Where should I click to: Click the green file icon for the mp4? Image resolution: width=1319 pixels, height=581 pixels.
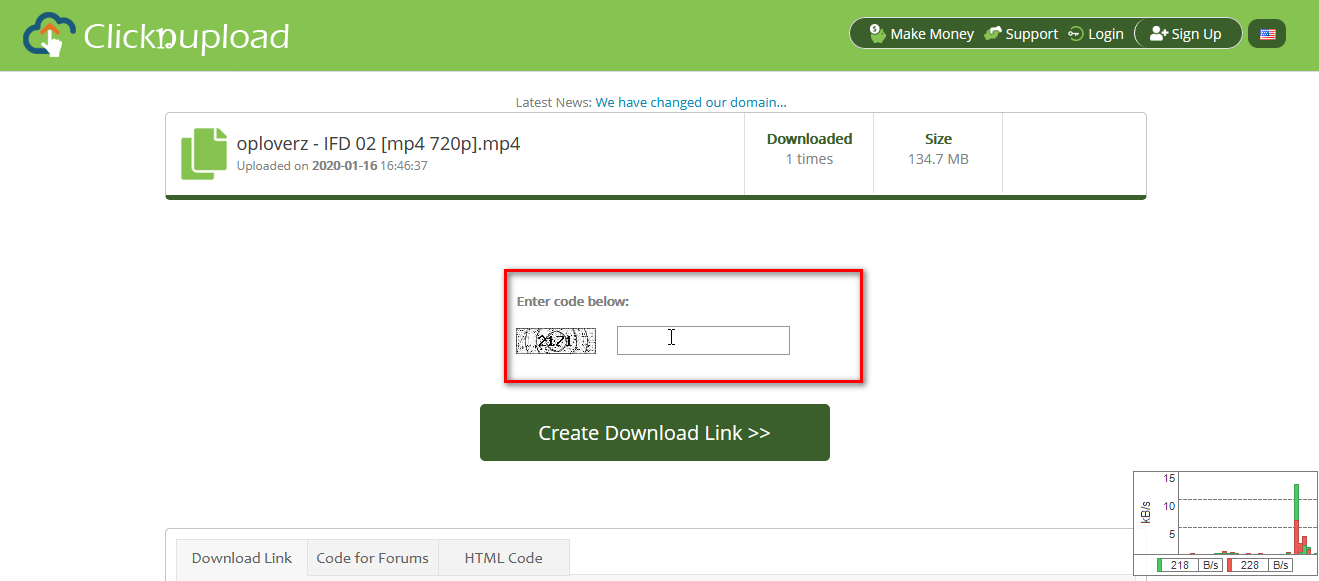coord(203,152)
